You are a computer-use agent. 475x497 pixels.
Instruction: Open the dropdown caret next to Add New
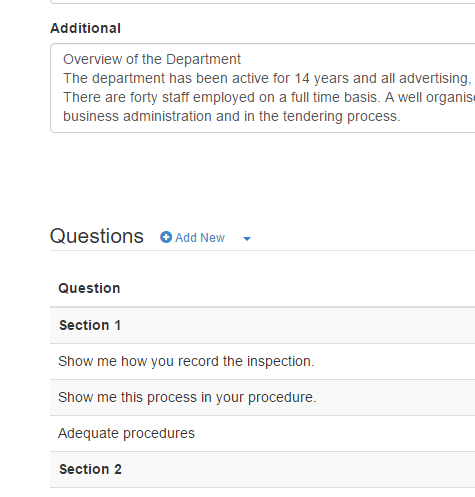247,238
